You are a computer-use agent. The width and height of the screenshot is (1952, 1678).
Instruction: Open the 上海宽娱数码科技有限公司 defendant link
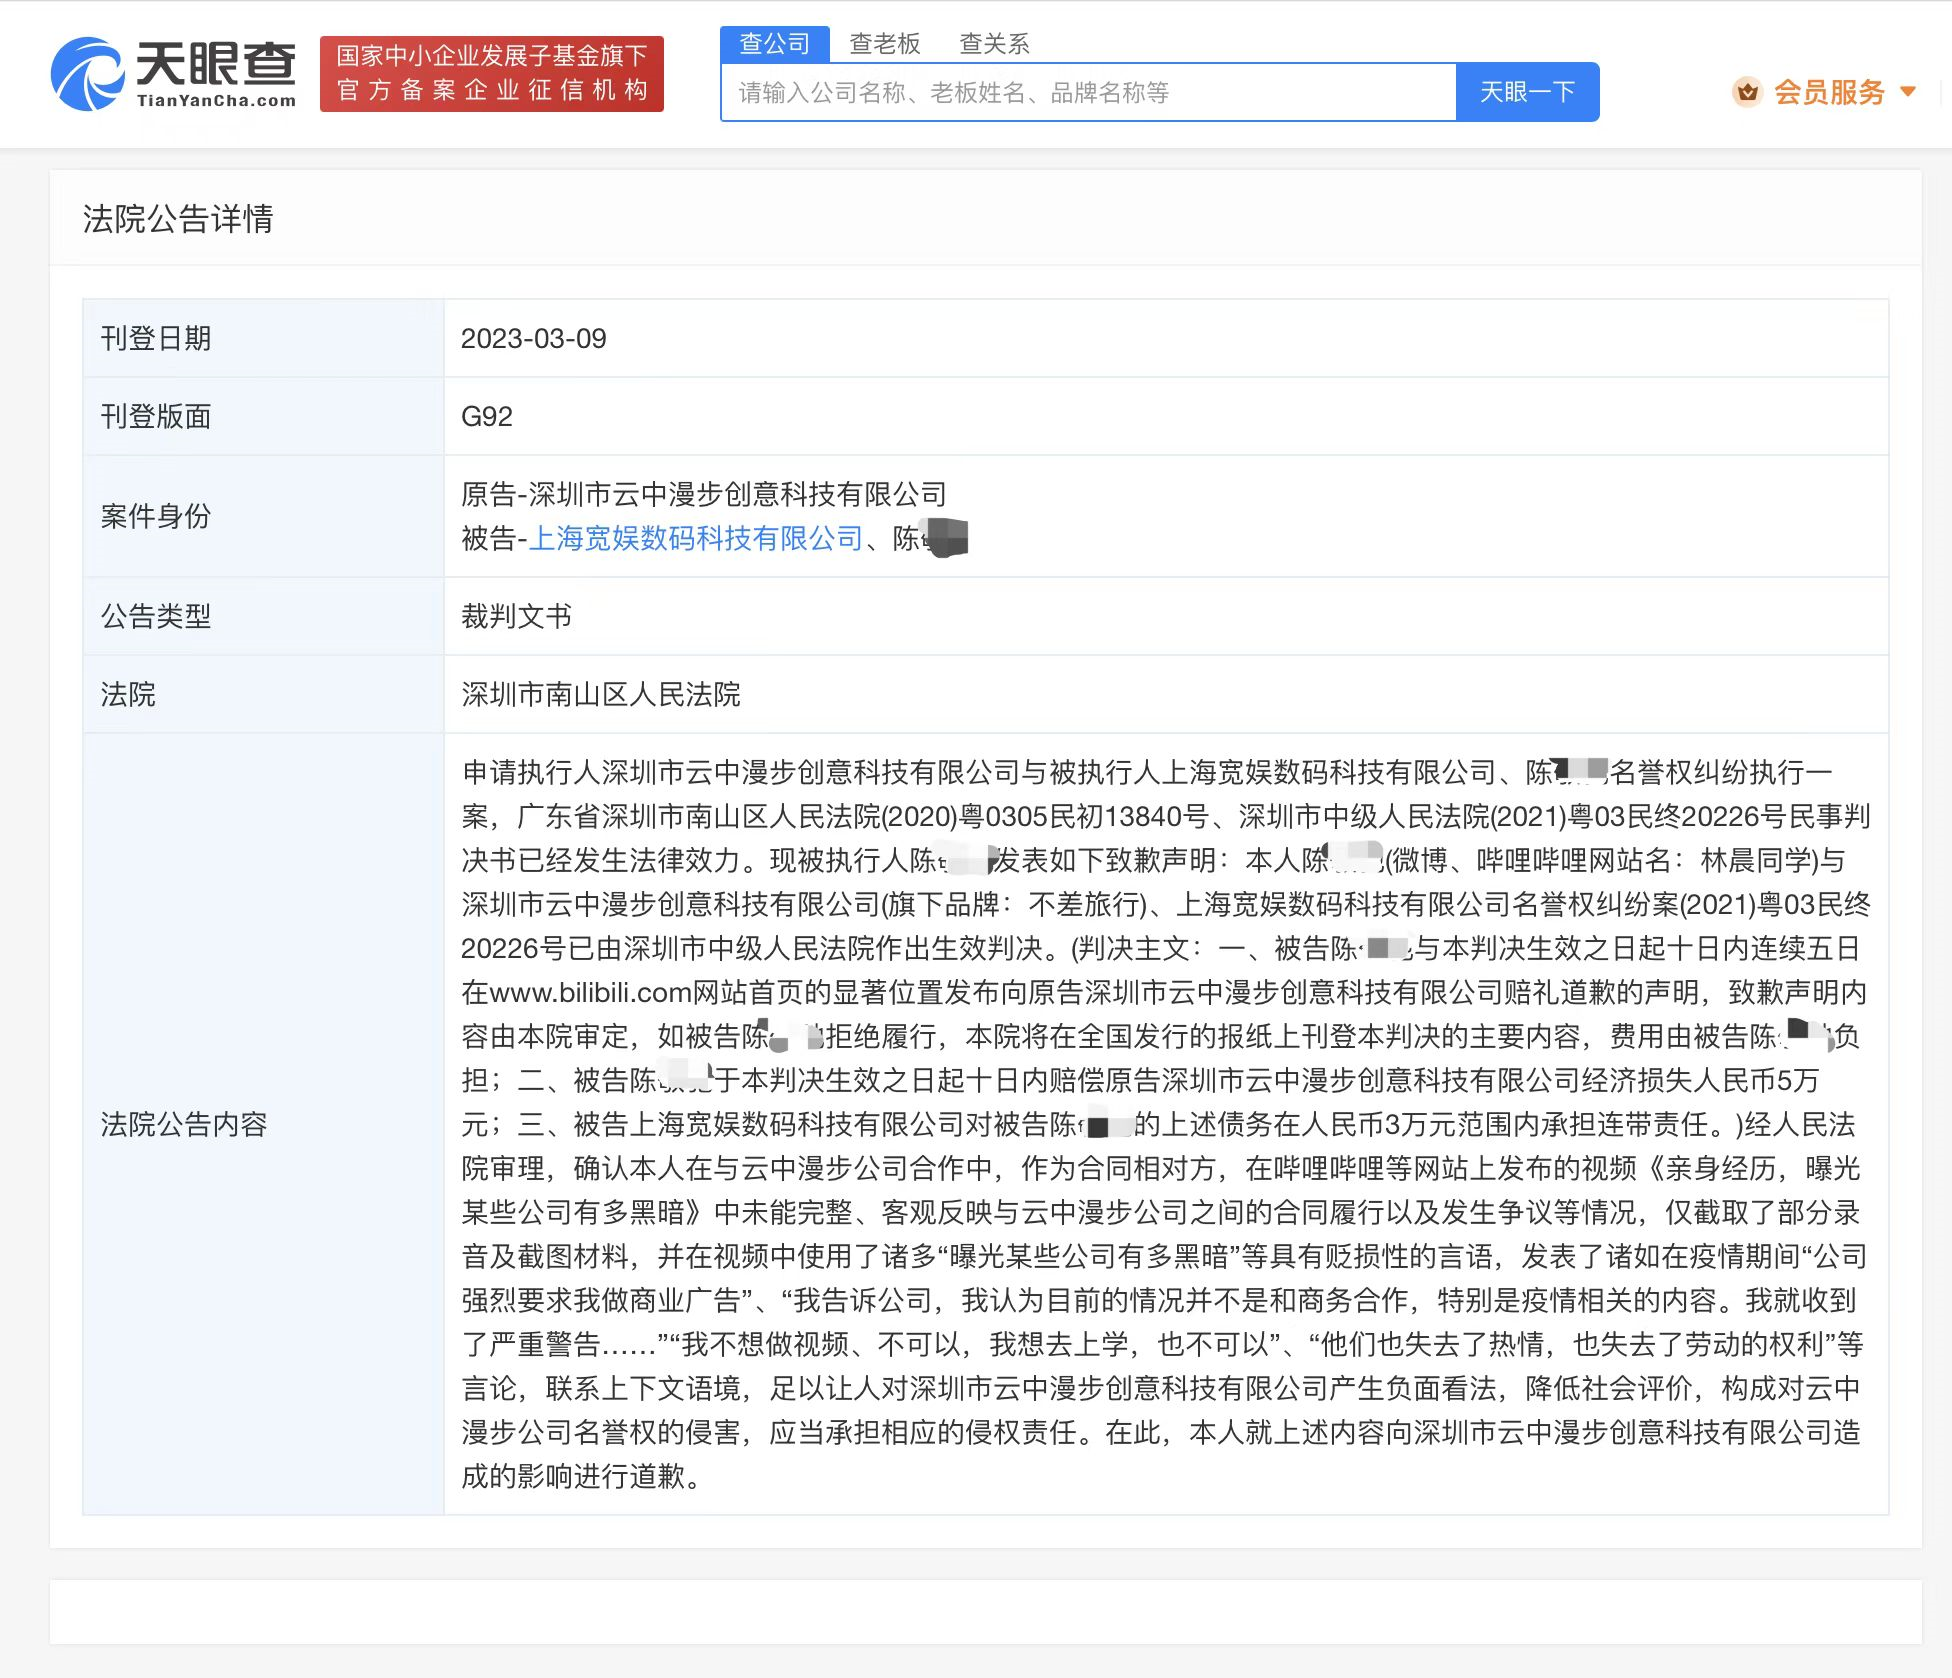coord(695,539)
